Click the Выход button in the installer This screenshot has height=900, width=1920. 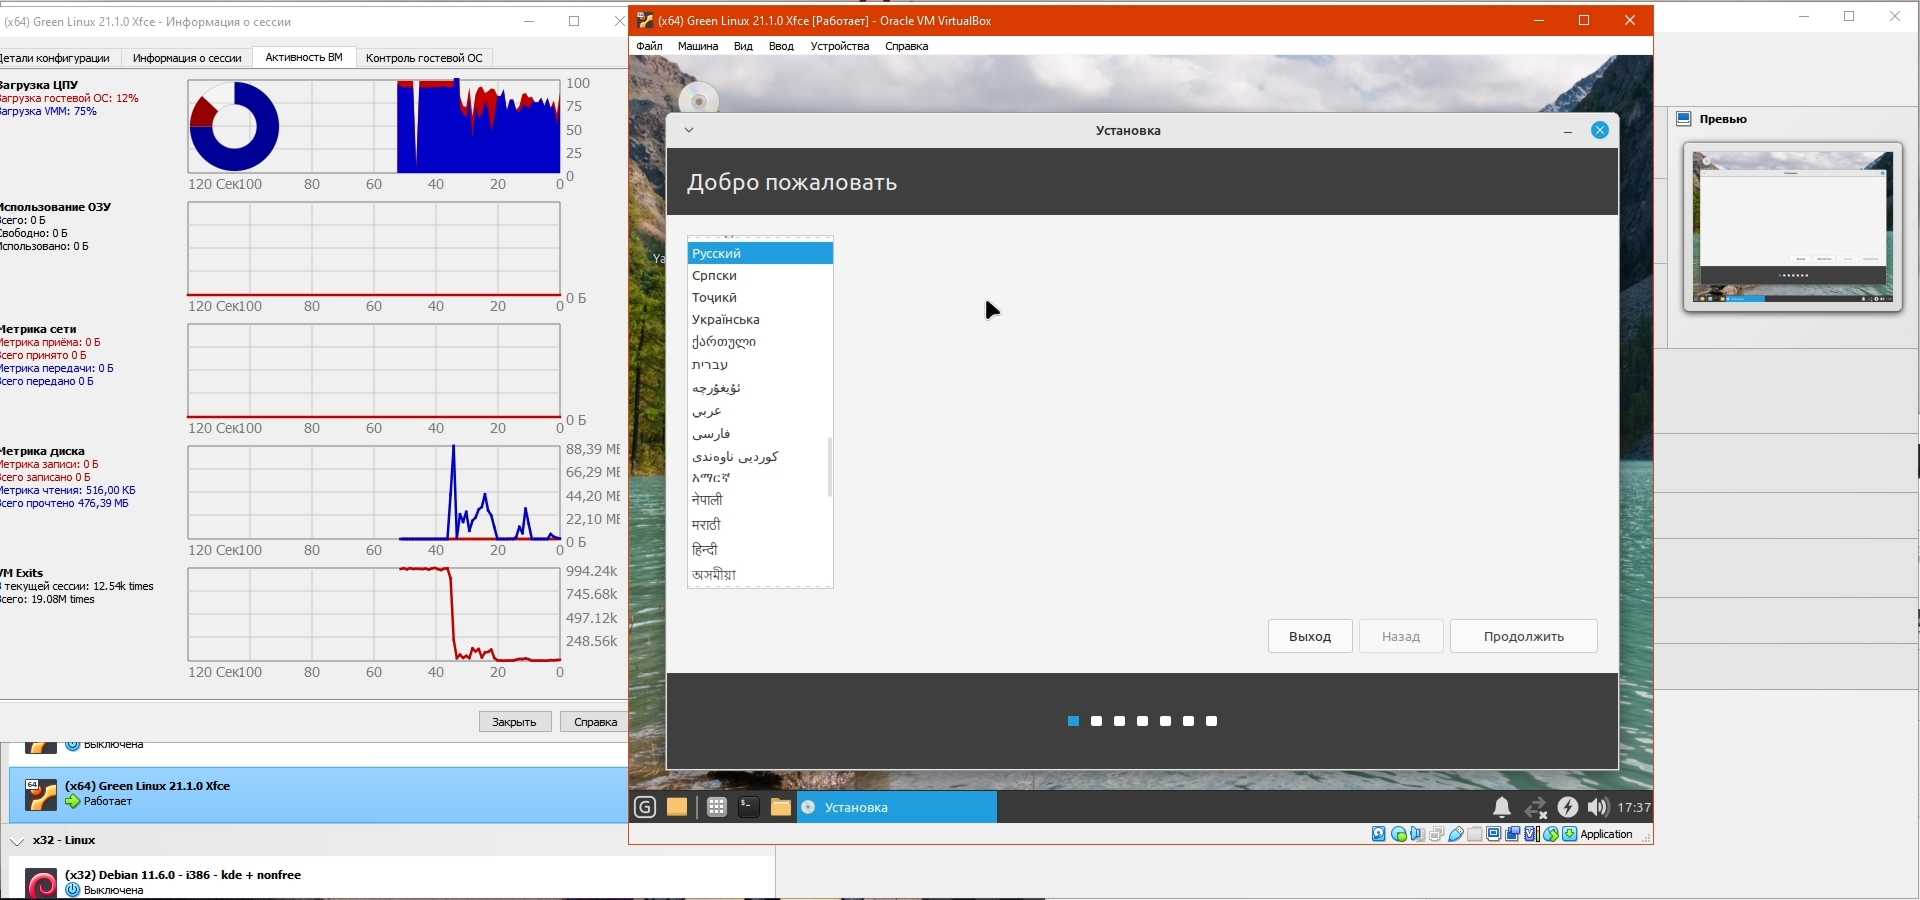(1310, 636)
